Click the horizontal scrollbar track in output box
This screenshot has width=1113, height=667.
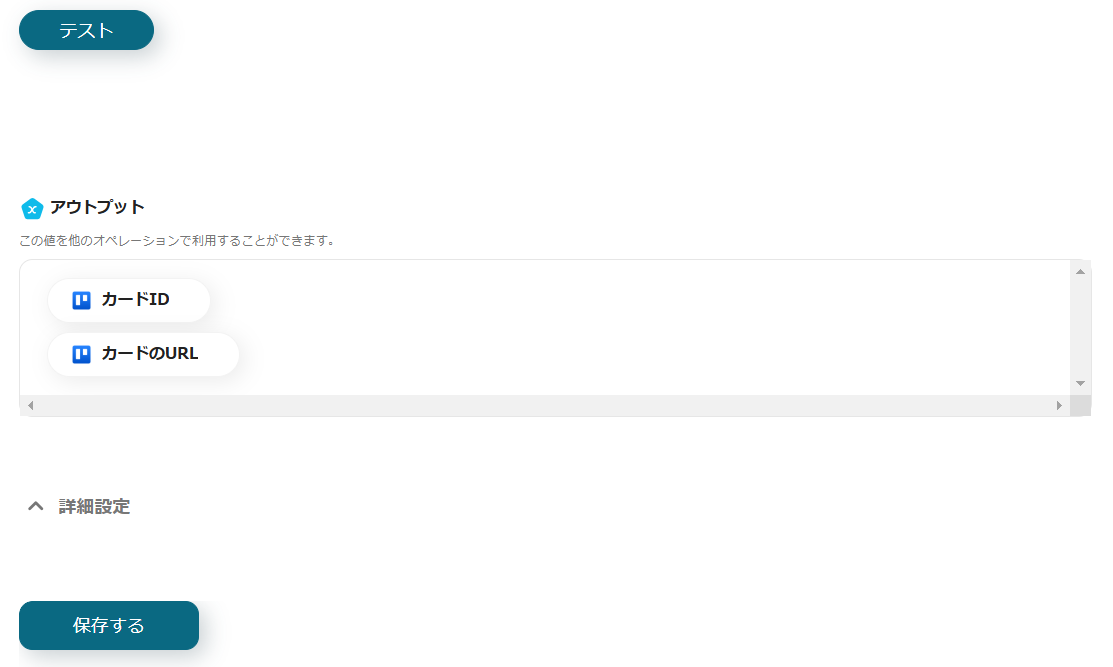tap(544, 406)
